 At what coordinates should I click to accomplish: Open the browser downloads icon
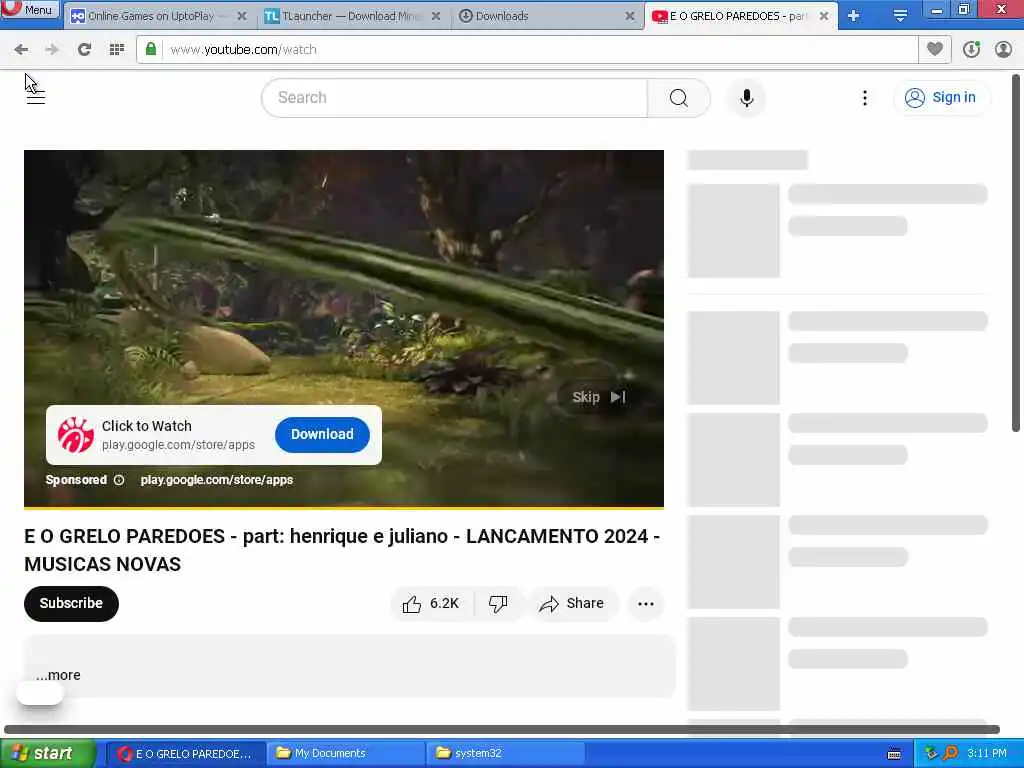(x=971, y=49)
